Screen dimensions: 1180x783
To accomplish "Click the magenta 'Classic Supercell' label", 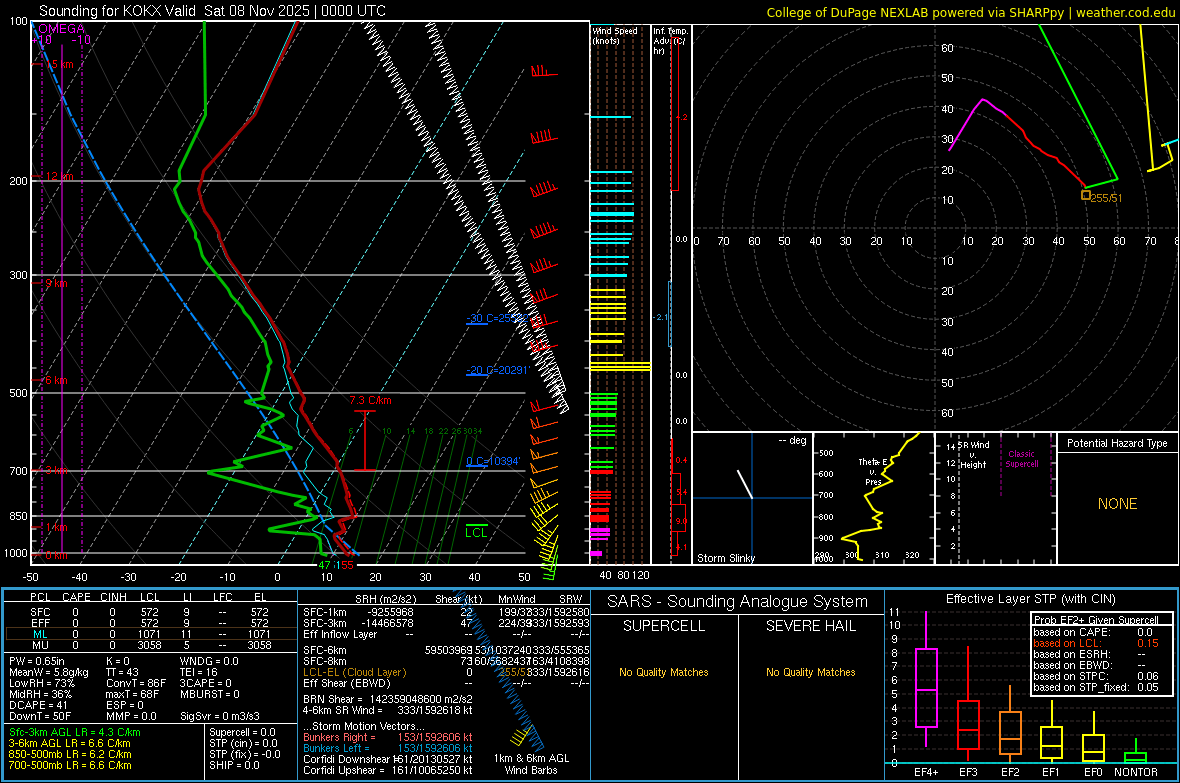I will (x=1021, y=459).
